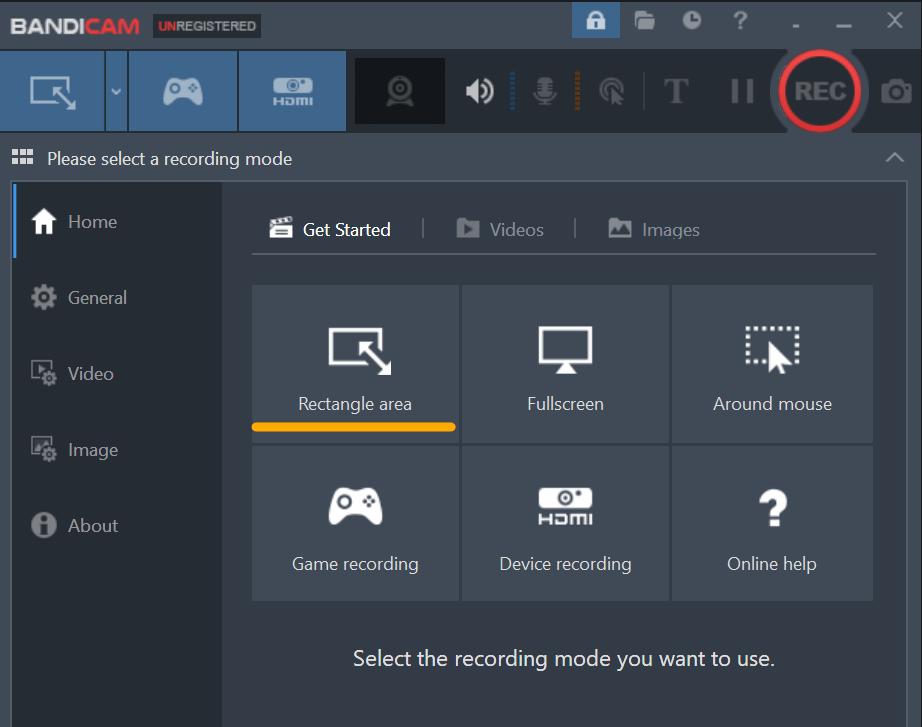Choose the Device recording tile
The image size is (922, 727).
(x=565, y=523)
